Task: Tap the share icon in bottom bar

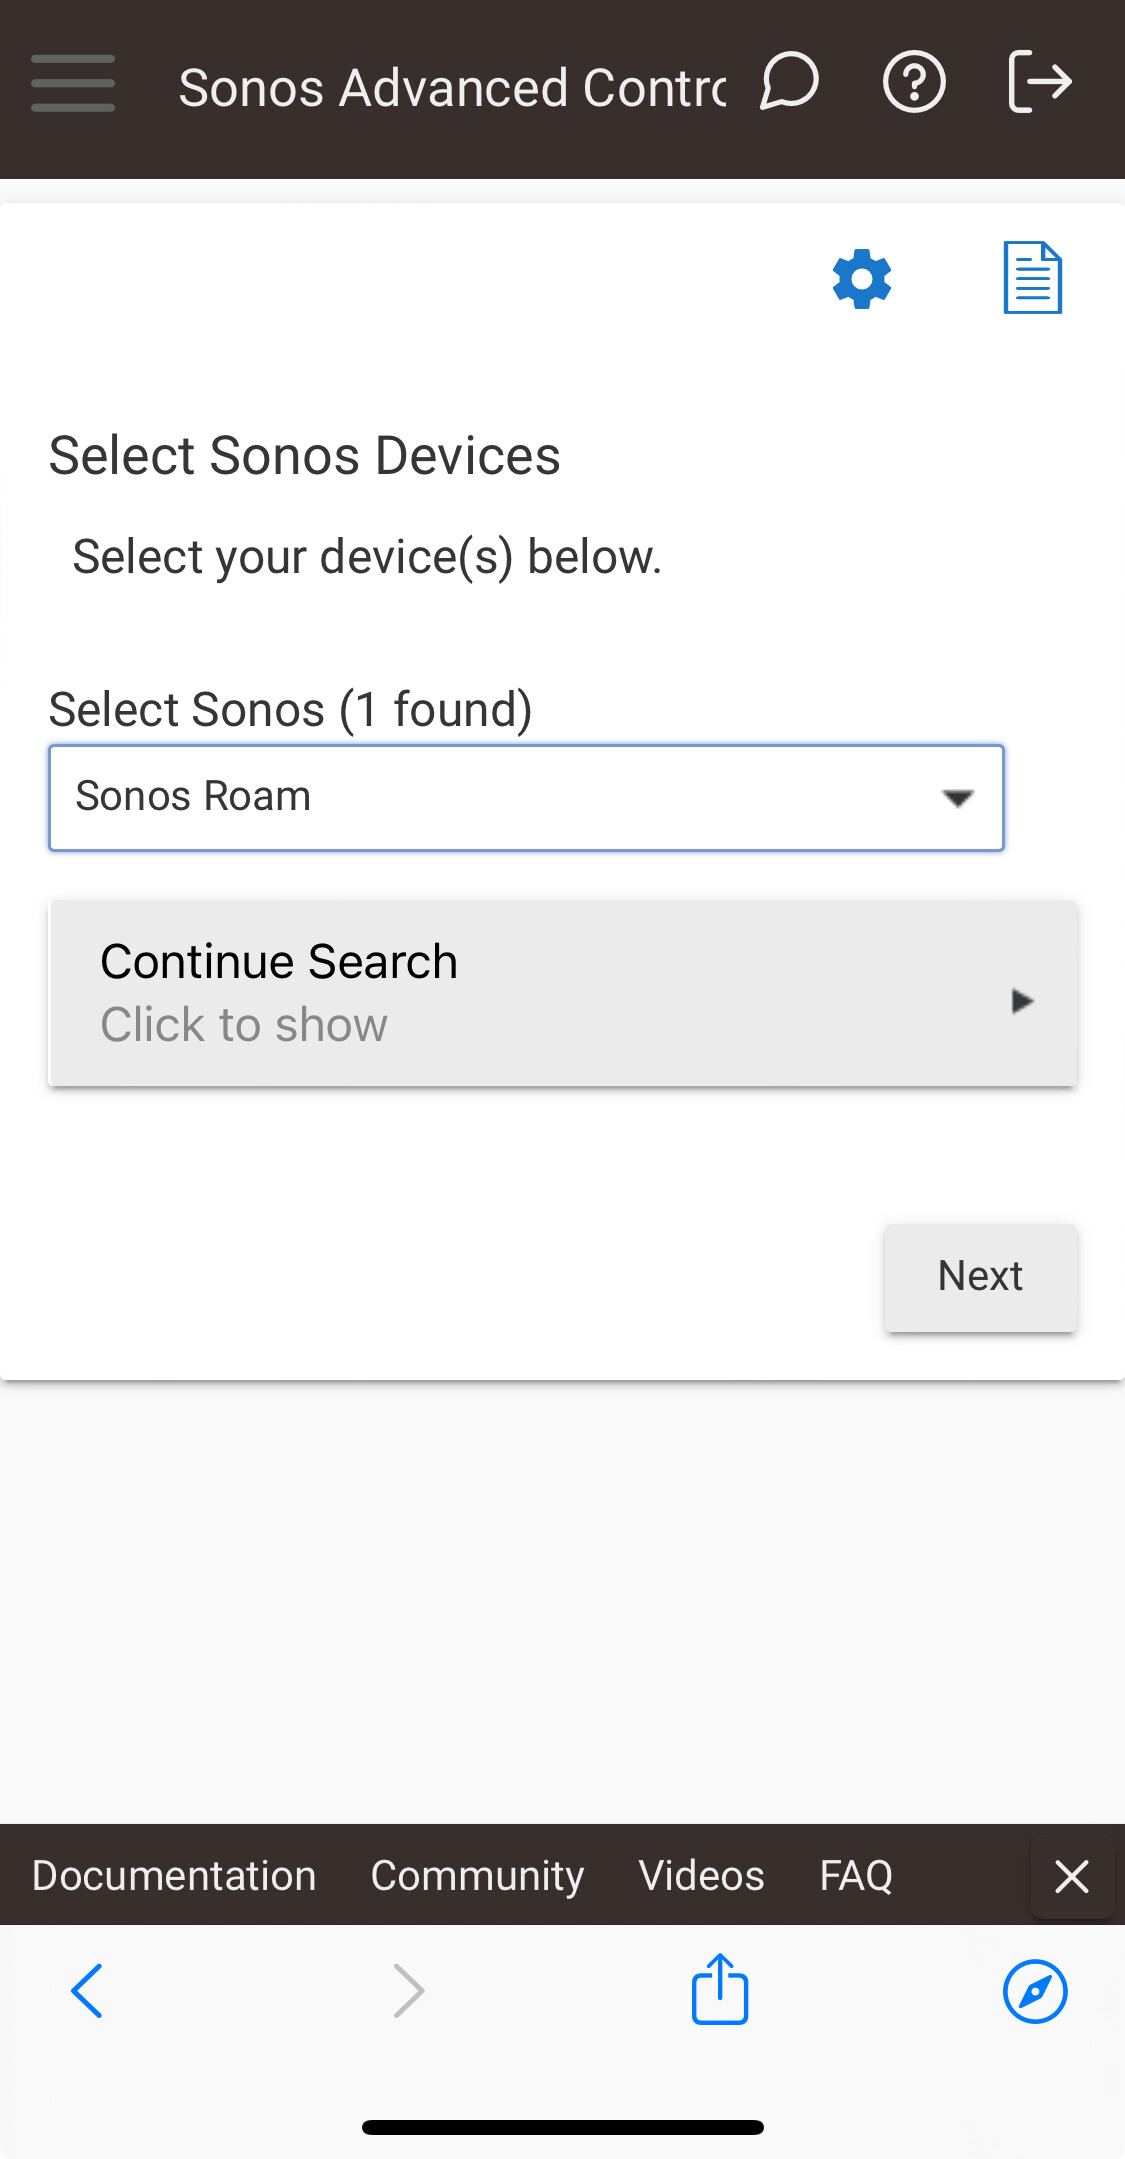Action: pyautogui.click(x=720, y=1989)
